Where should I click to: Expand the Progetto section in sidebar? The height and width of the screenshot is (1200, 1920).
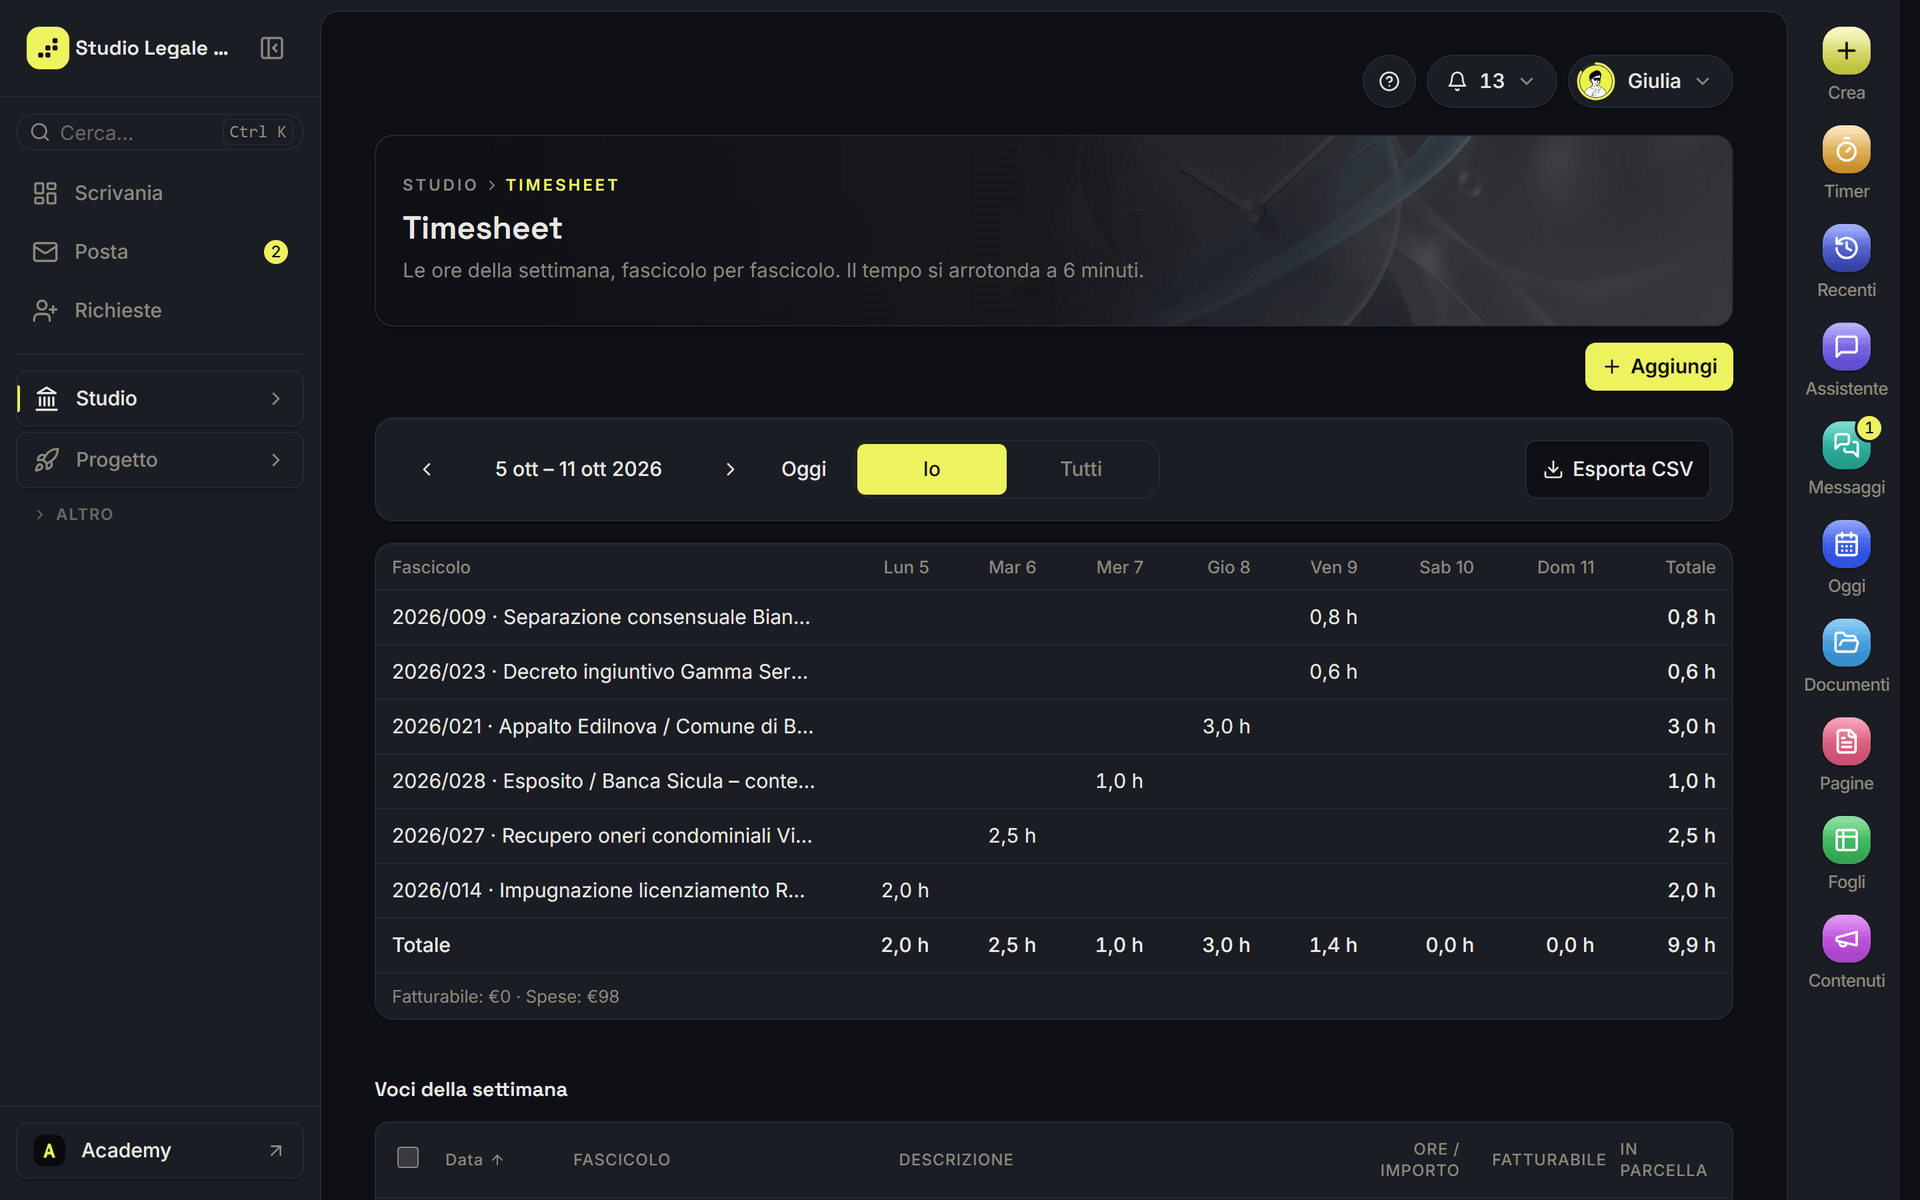click(x=160, y=460)
